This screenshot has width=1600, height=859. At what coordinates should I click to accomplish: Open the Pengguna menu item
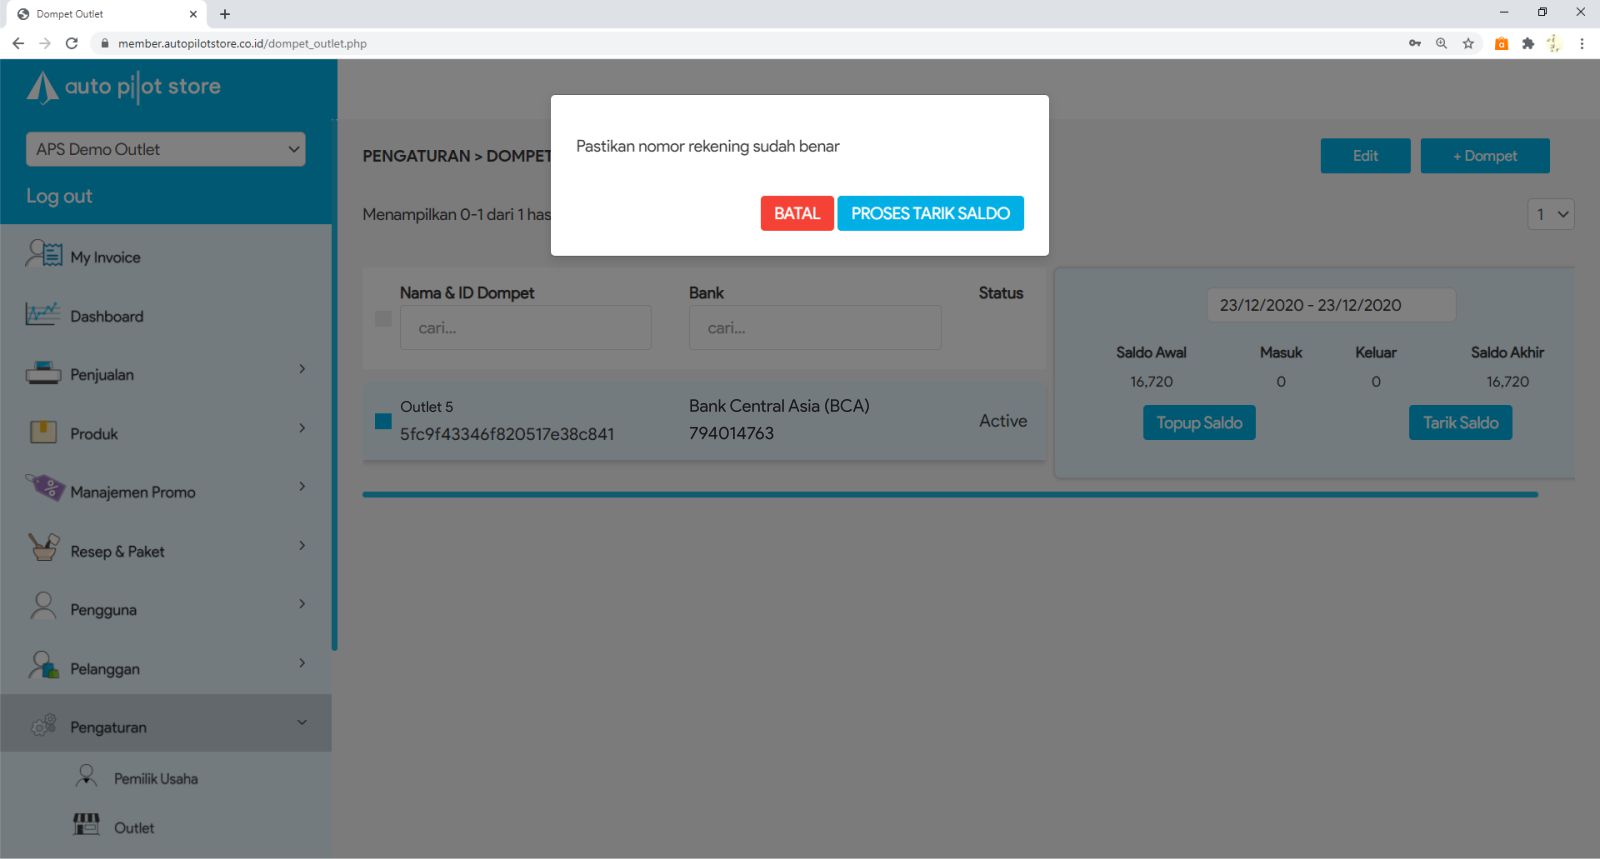click(103, 610)
